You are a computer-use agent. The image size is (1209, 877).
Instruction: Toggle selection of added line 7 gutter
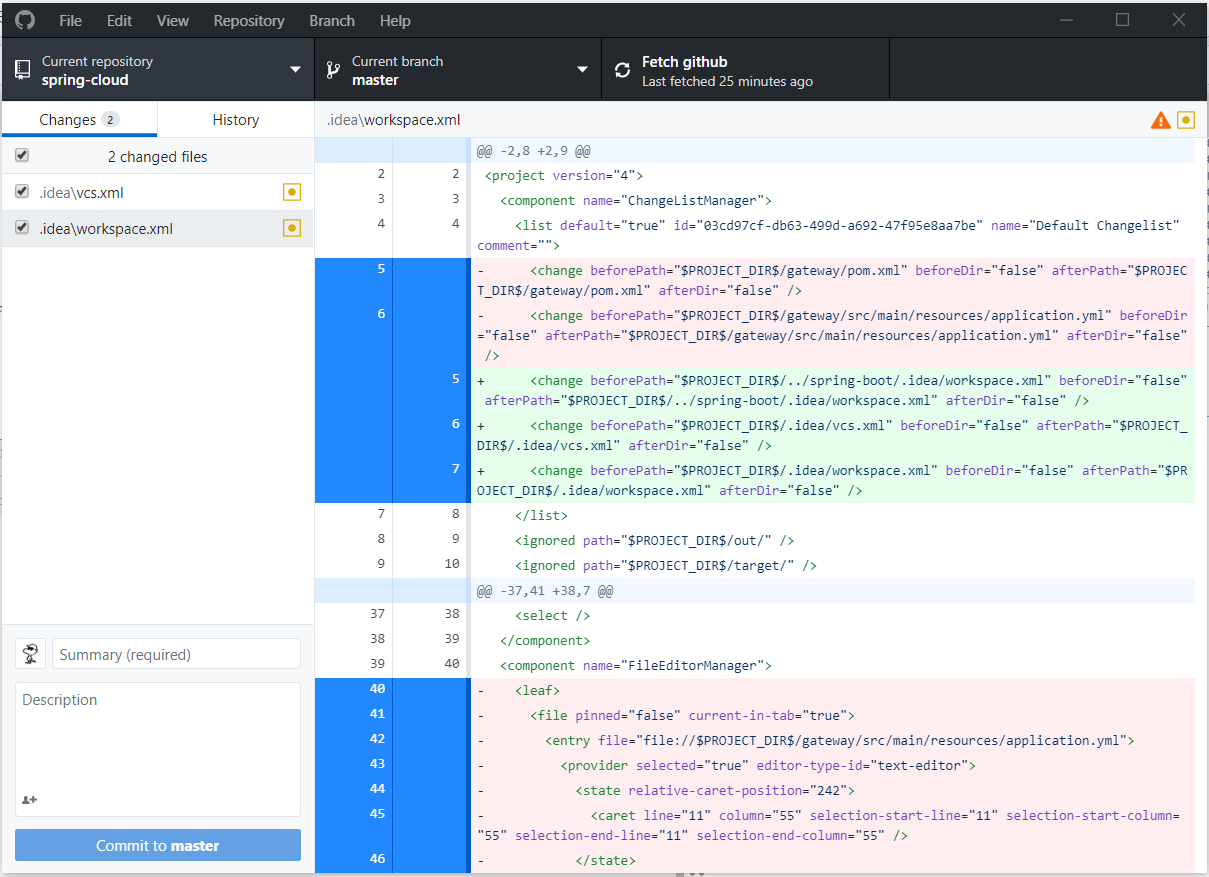(390, 480)
